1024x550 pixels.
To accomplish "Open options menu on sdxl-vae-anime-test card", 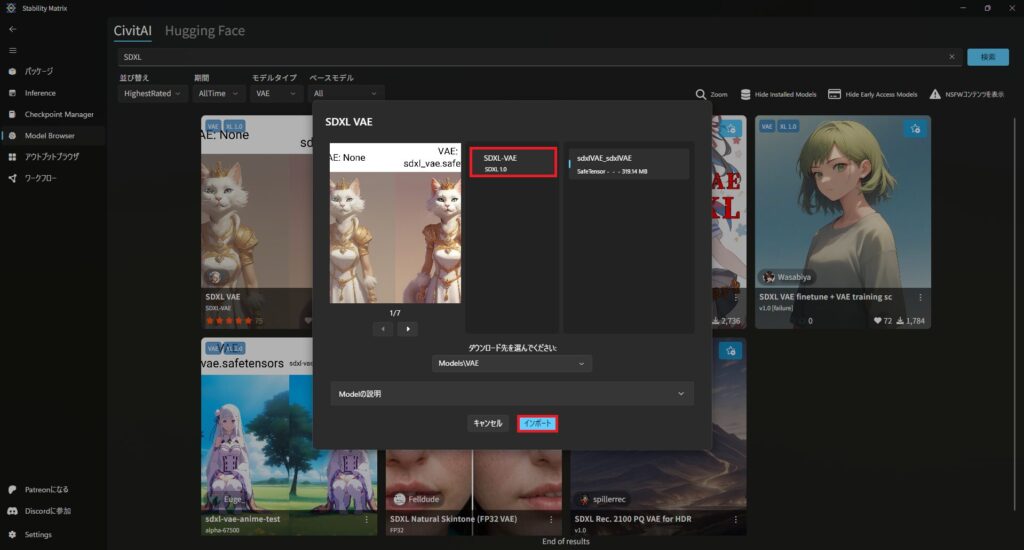I will (366, 519).
